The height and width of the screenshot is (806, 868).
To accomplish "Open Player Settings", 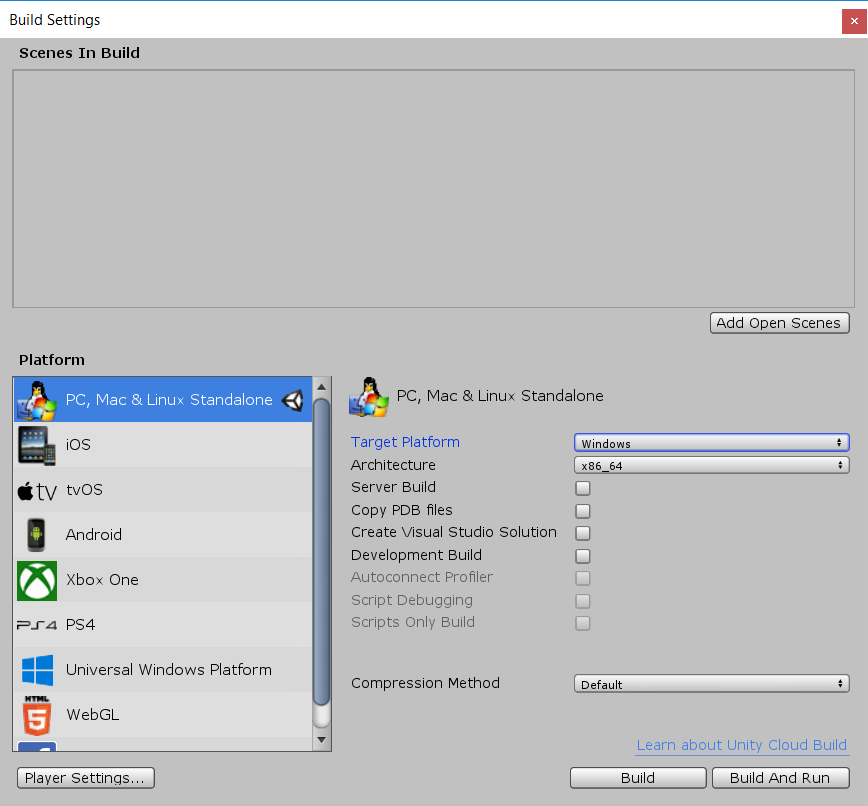I will pos(86,778).
